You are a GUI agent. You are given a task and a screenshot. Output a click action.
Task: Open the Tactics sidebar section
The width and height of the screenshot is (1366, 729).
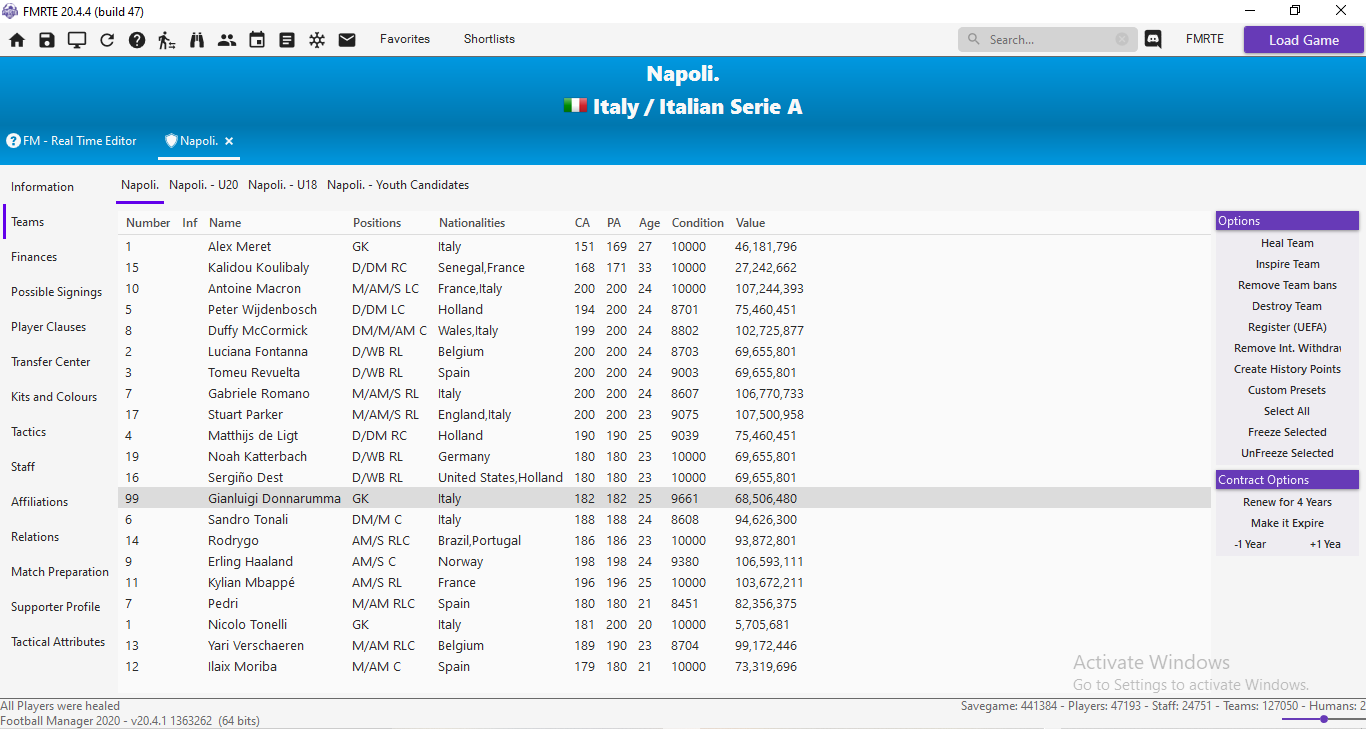[x=29, y=432]
